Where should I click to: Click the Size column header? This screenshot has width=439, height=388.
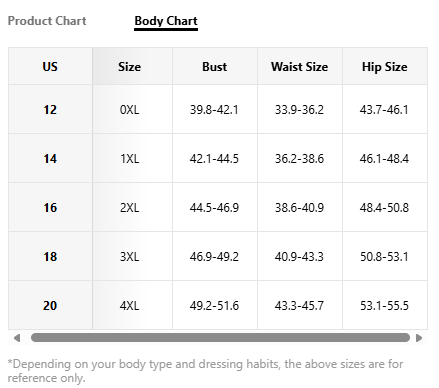point(132,66)
